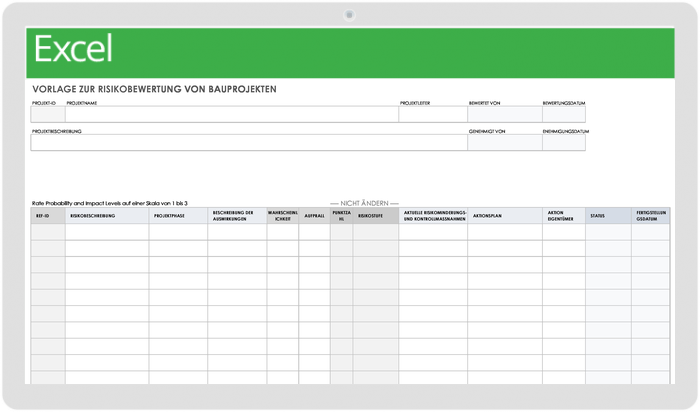Select the Risikostufe column header
The width and height of the screenshot is (700, 412).
(x=376, y=216)
